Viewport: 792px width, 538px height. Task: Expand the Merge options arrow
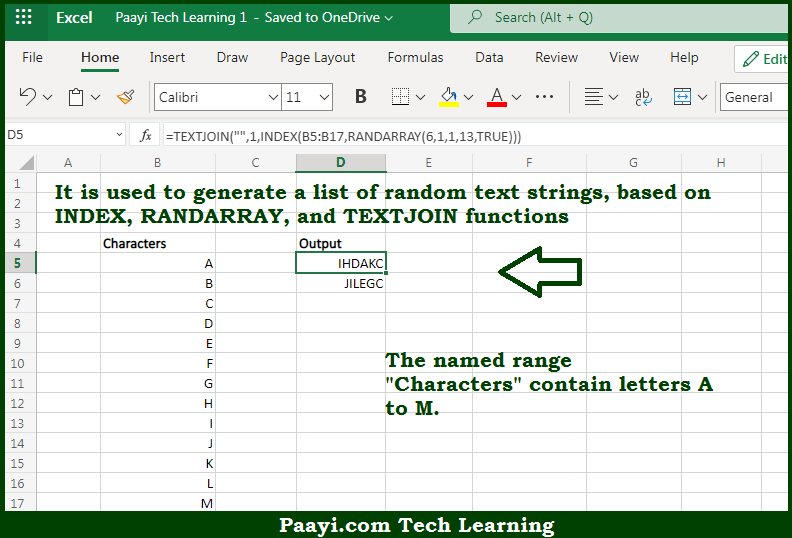pyautogui.click(x=702, y=97)
